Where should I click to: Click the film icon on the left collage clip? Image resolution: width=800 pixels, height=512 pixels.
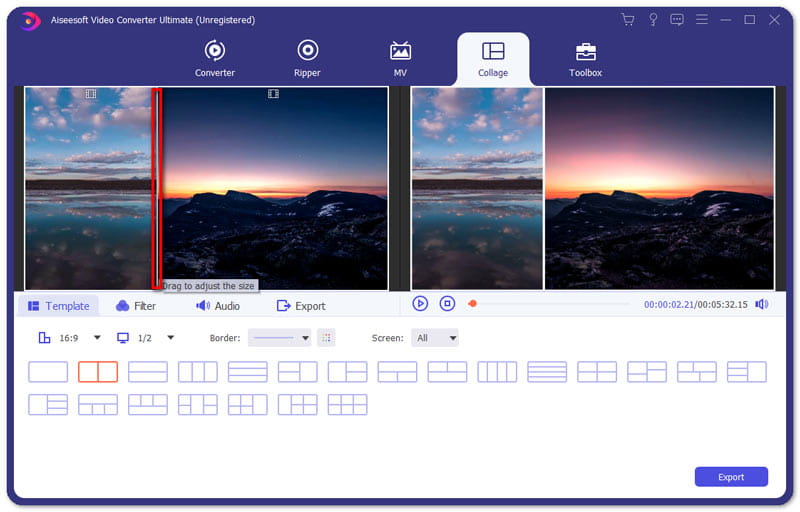point(91,94)
